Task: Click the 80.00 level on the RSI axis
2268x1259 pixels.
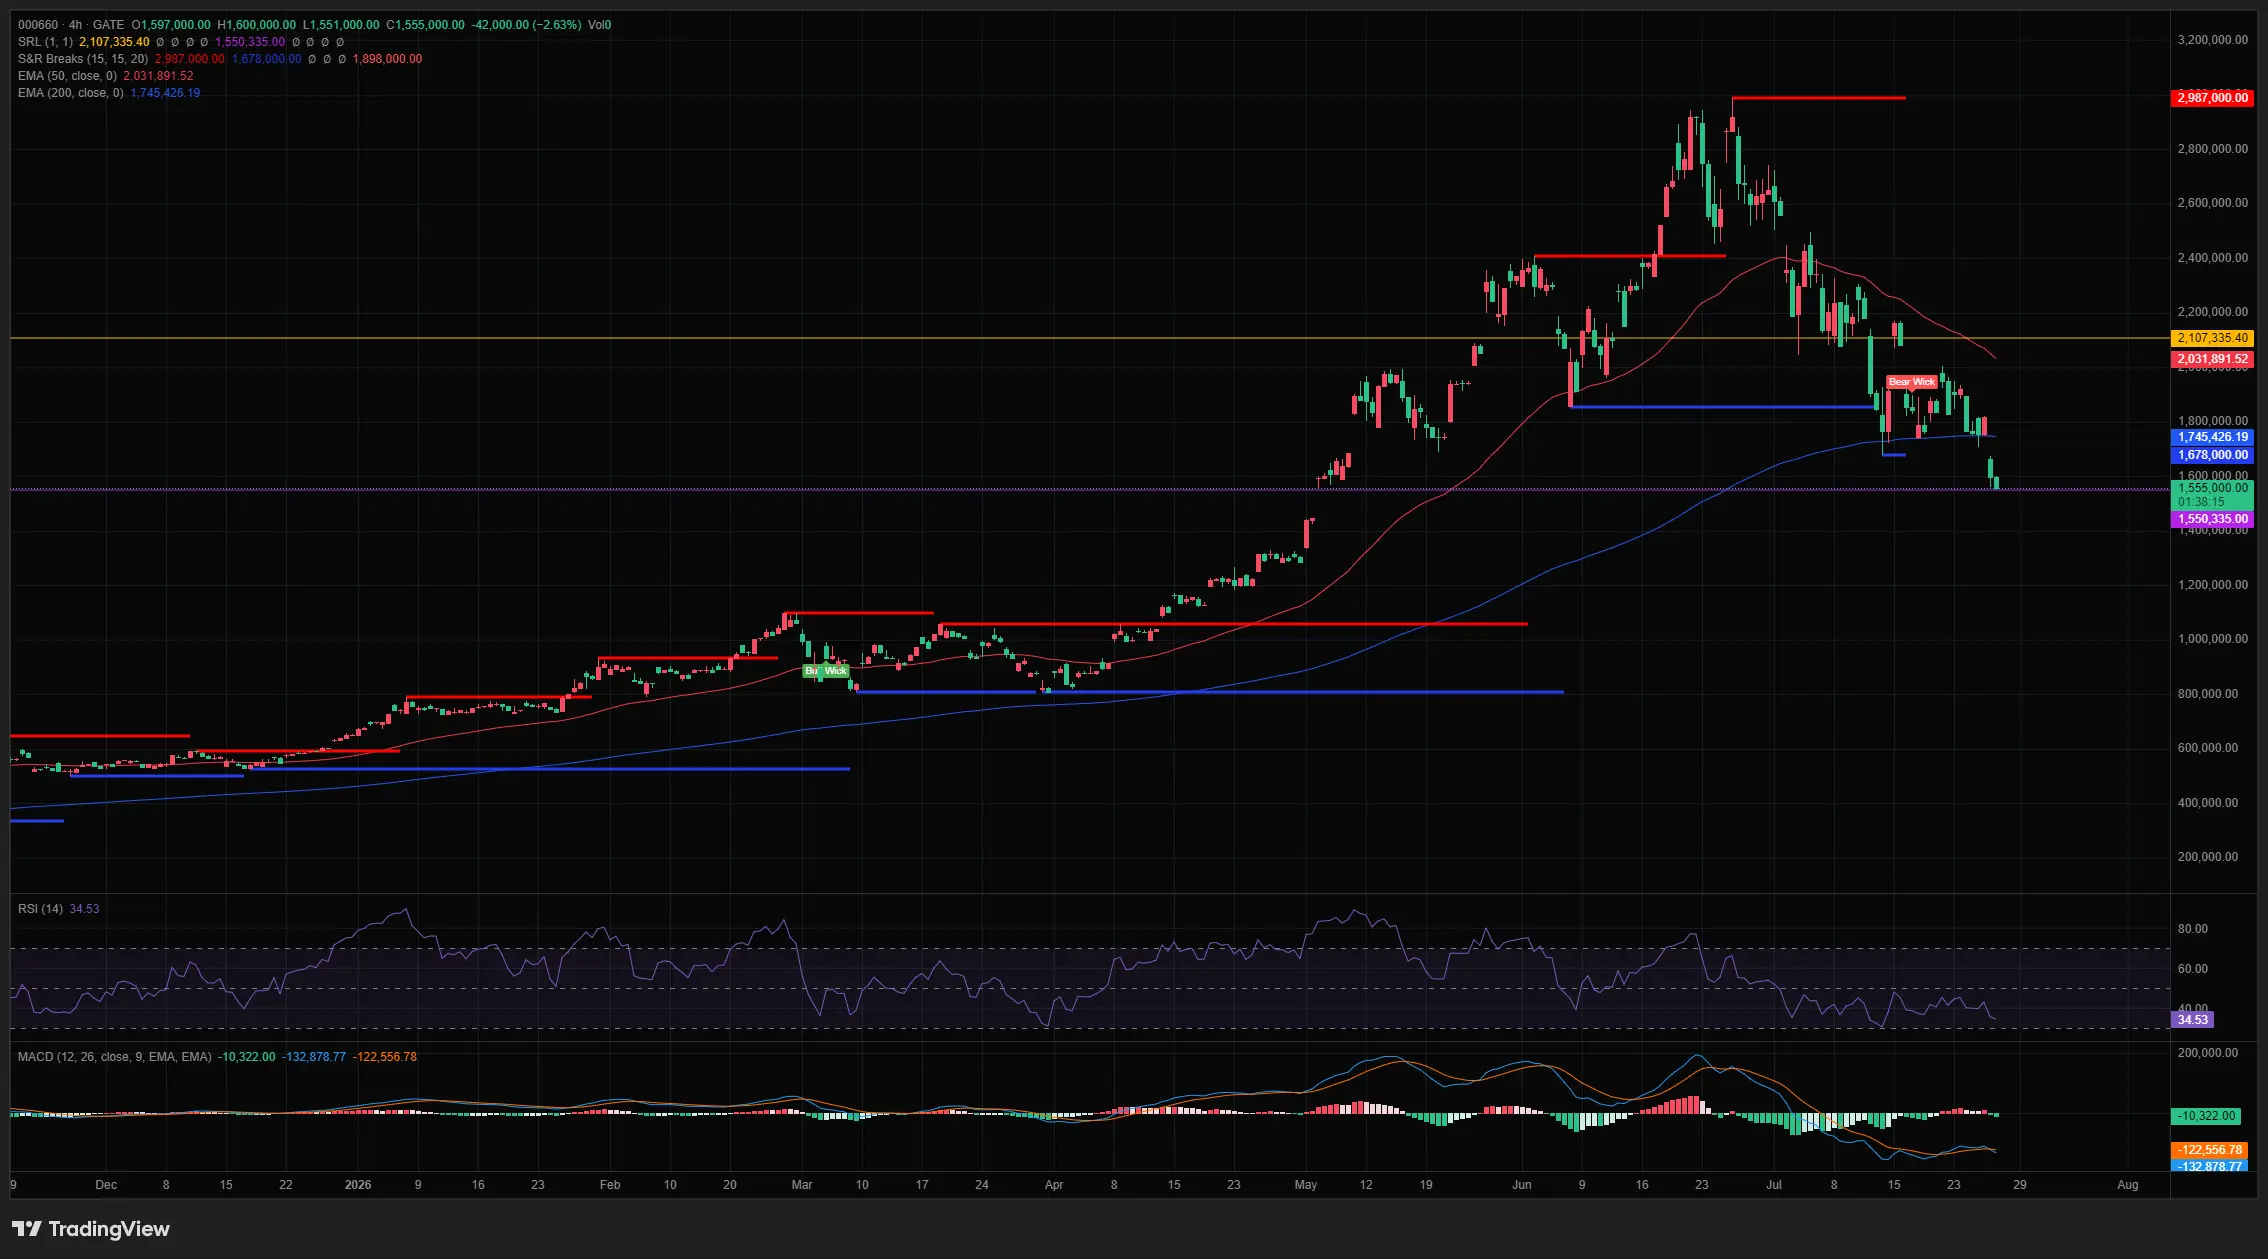Action: pos(2193,929)
